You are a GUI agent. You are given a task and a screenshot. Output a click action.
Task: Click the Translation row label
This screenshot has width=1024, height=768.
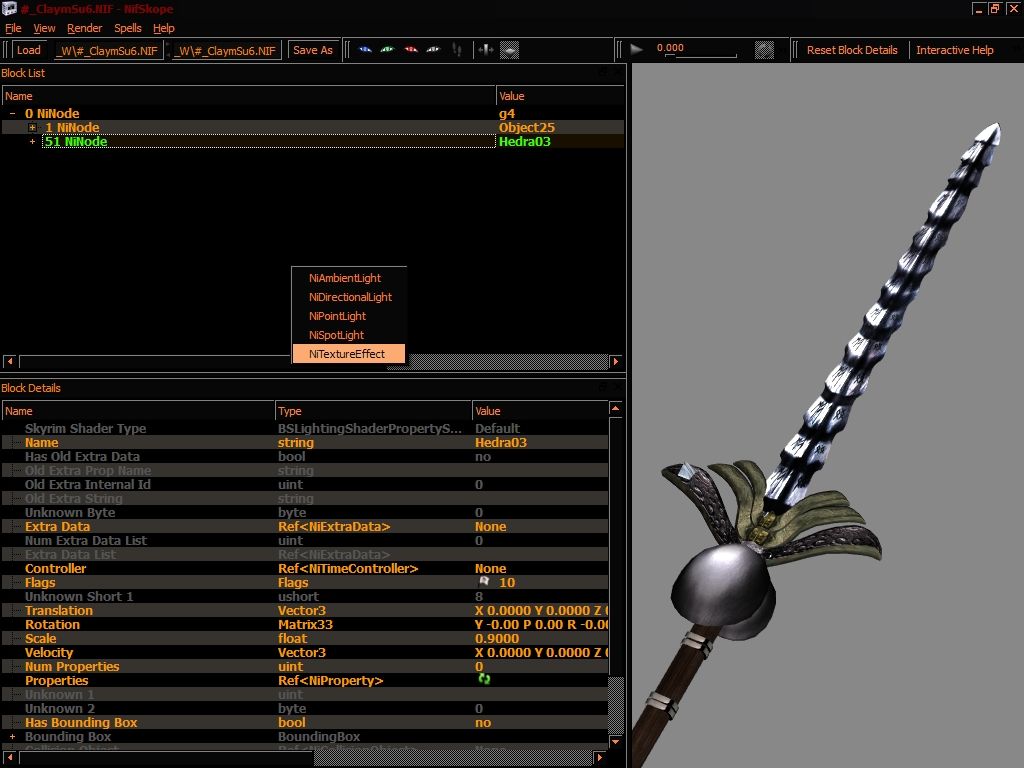[x=59, y=610]
